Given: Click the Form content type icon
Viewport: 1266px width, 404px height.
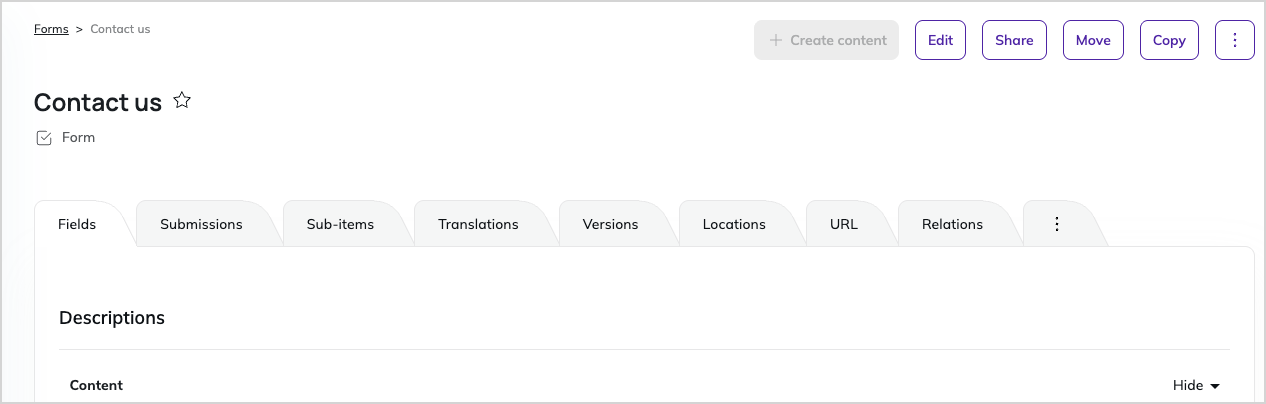Looking at the screenshot, I should (x=43, y=138).
